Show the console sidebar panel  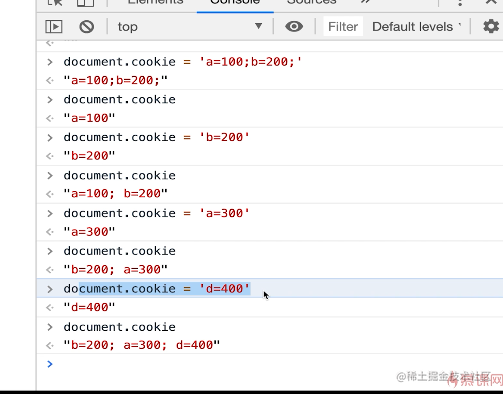click(54, 27)
